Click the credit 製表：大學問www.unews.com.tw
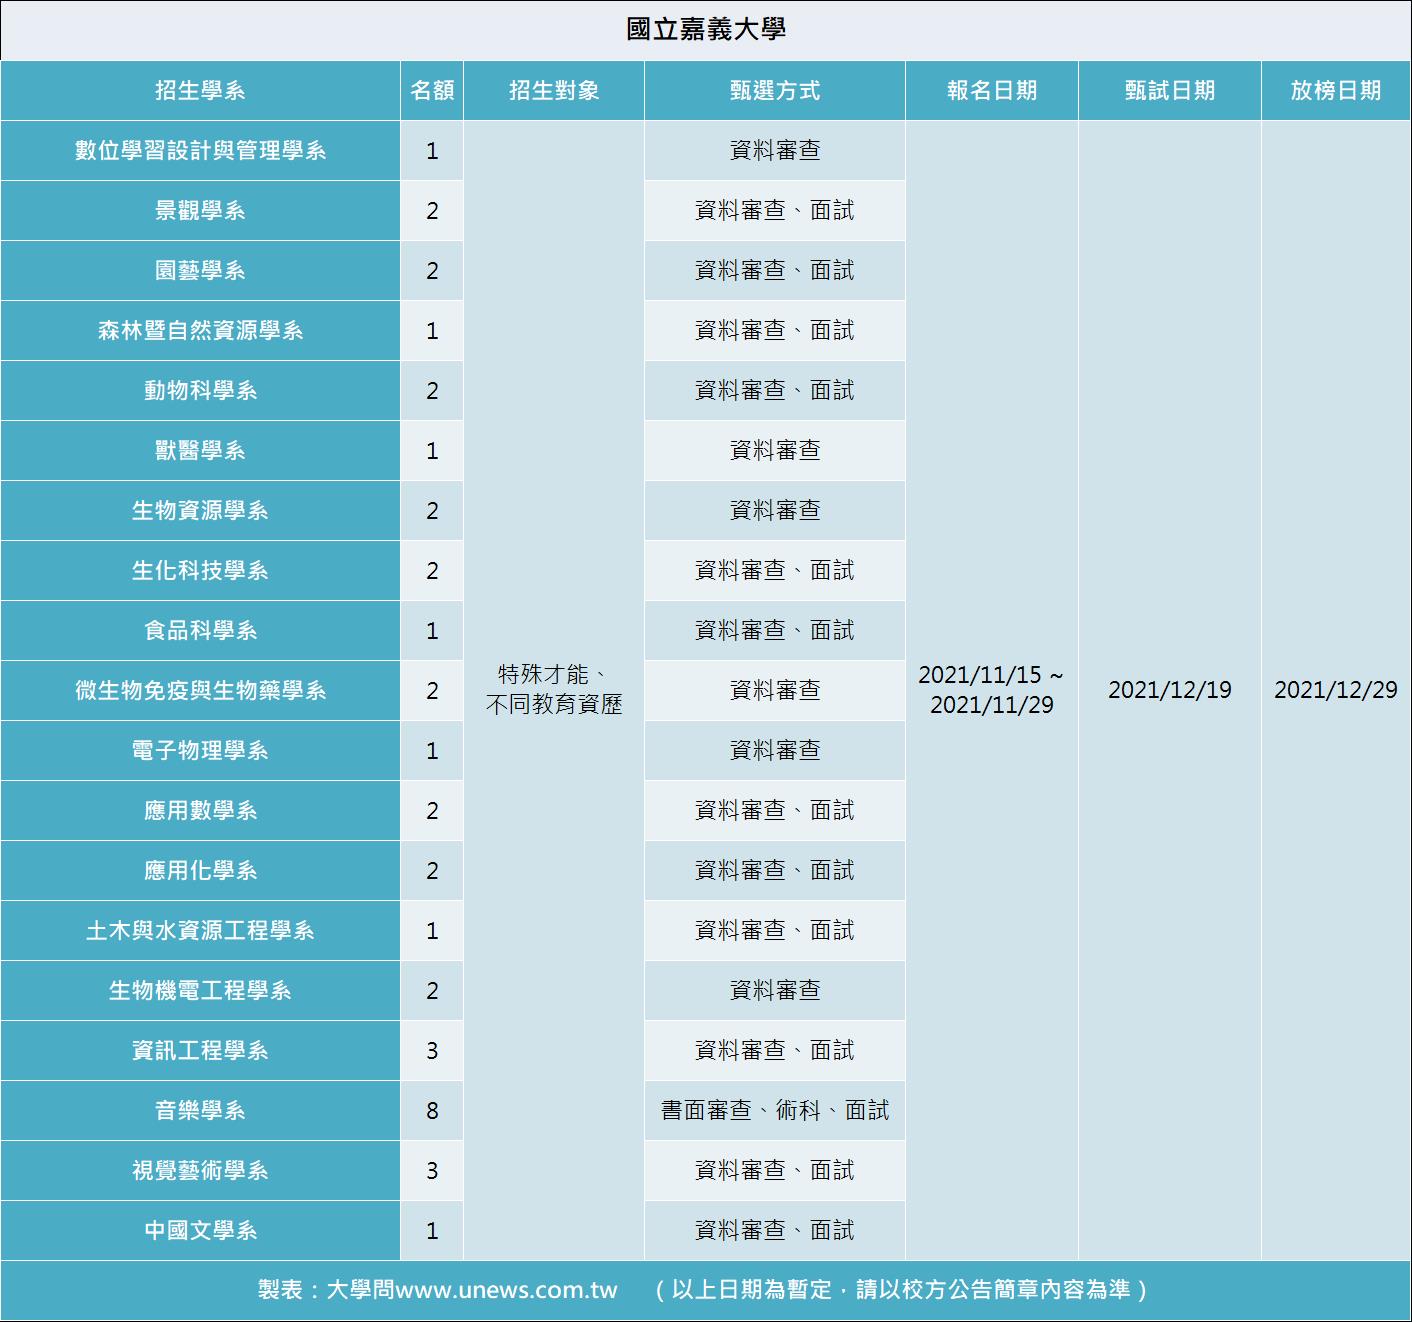This screenshot has width=1412, height=1322. 437,1290
